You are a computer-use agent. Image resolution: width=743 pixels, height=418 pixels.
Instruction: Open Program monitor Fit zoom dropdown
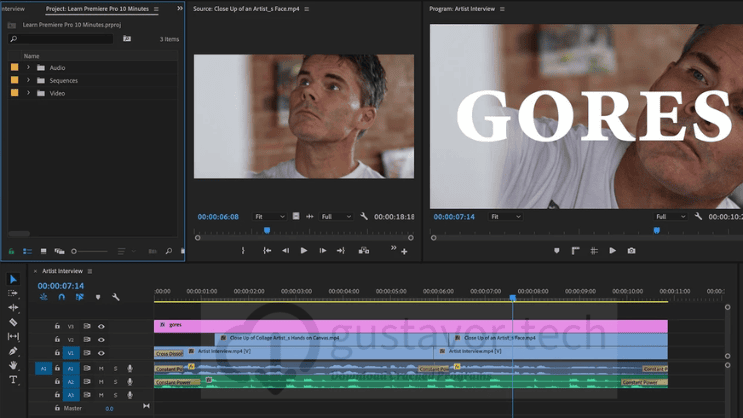(506, 217)
